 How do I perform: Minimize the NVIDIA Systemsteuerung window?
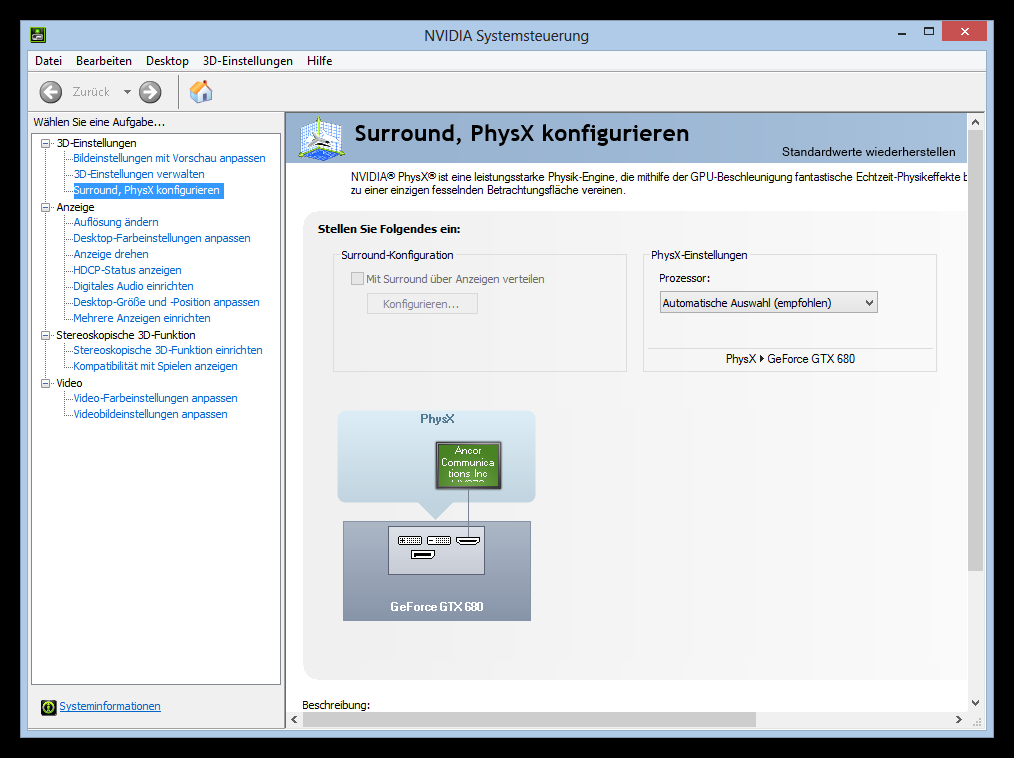click(x=902, y=32)
